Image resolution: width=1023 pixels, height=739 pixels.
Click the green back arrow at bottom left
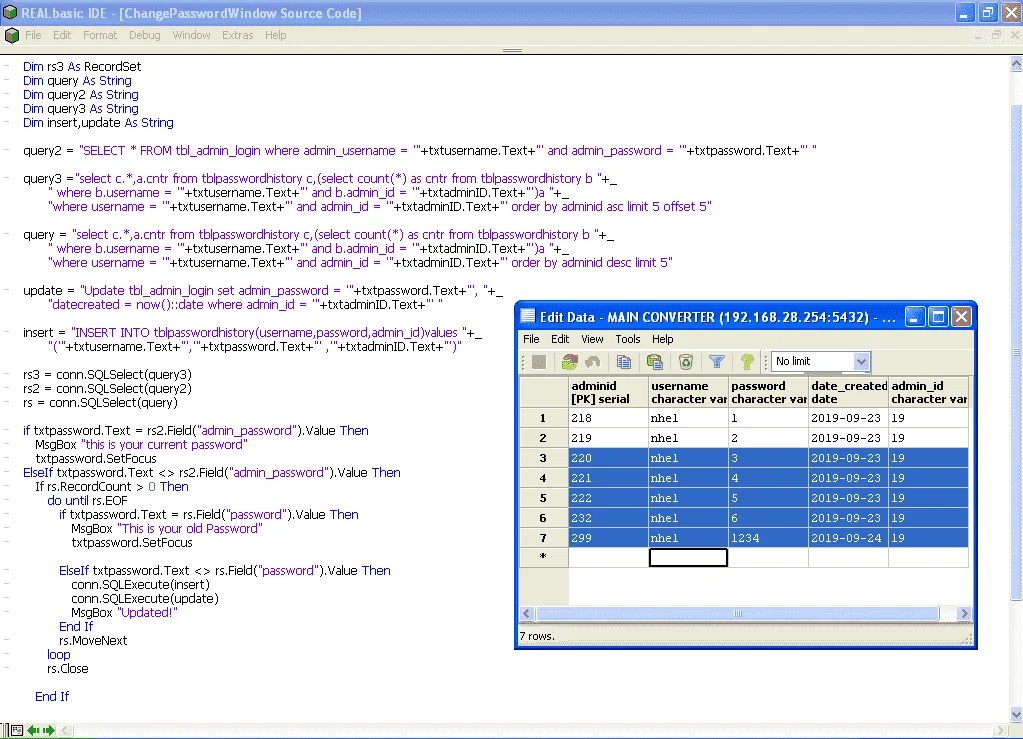(33, 731)
